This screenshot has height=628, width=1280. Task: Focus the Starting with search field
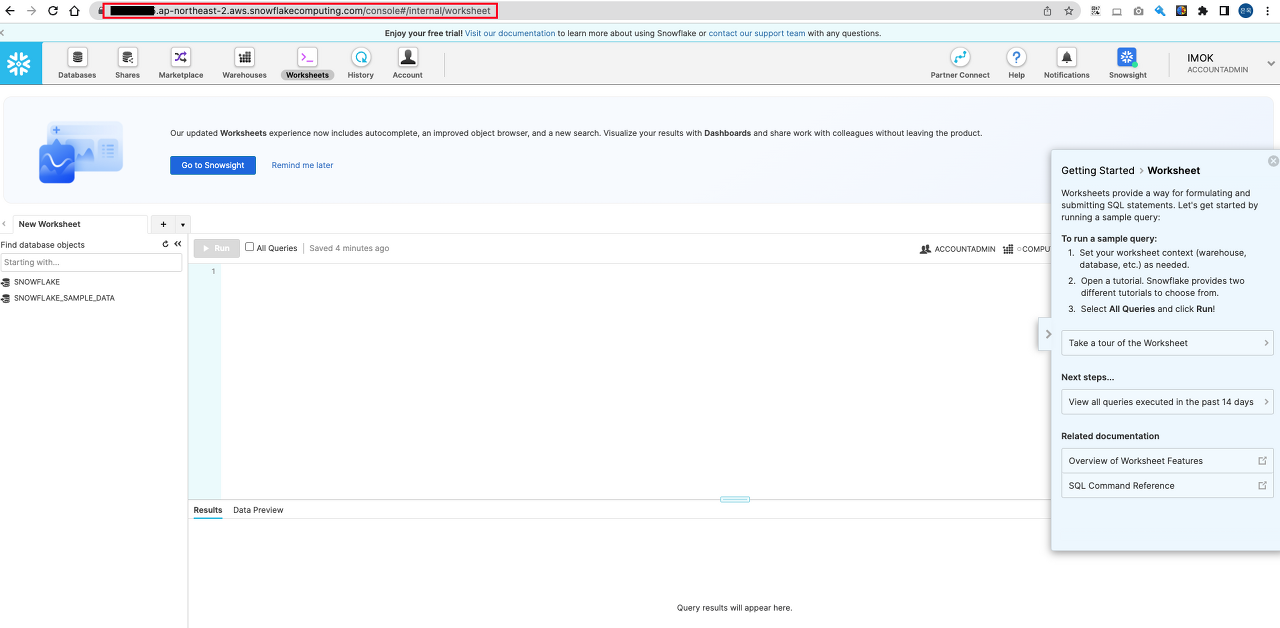(91, 262)
